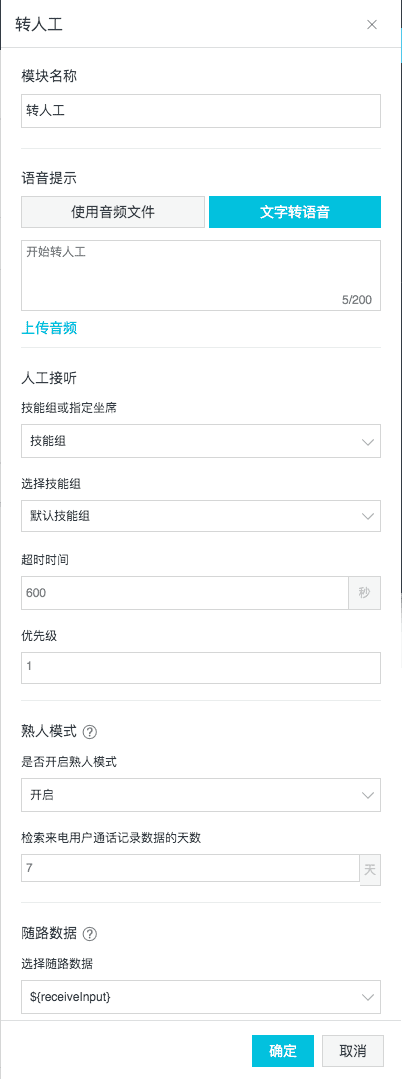Viewport: 402px width, 1079px height.
Task: Expand the 默认技能组 dropdown
Action: point(201,515)
